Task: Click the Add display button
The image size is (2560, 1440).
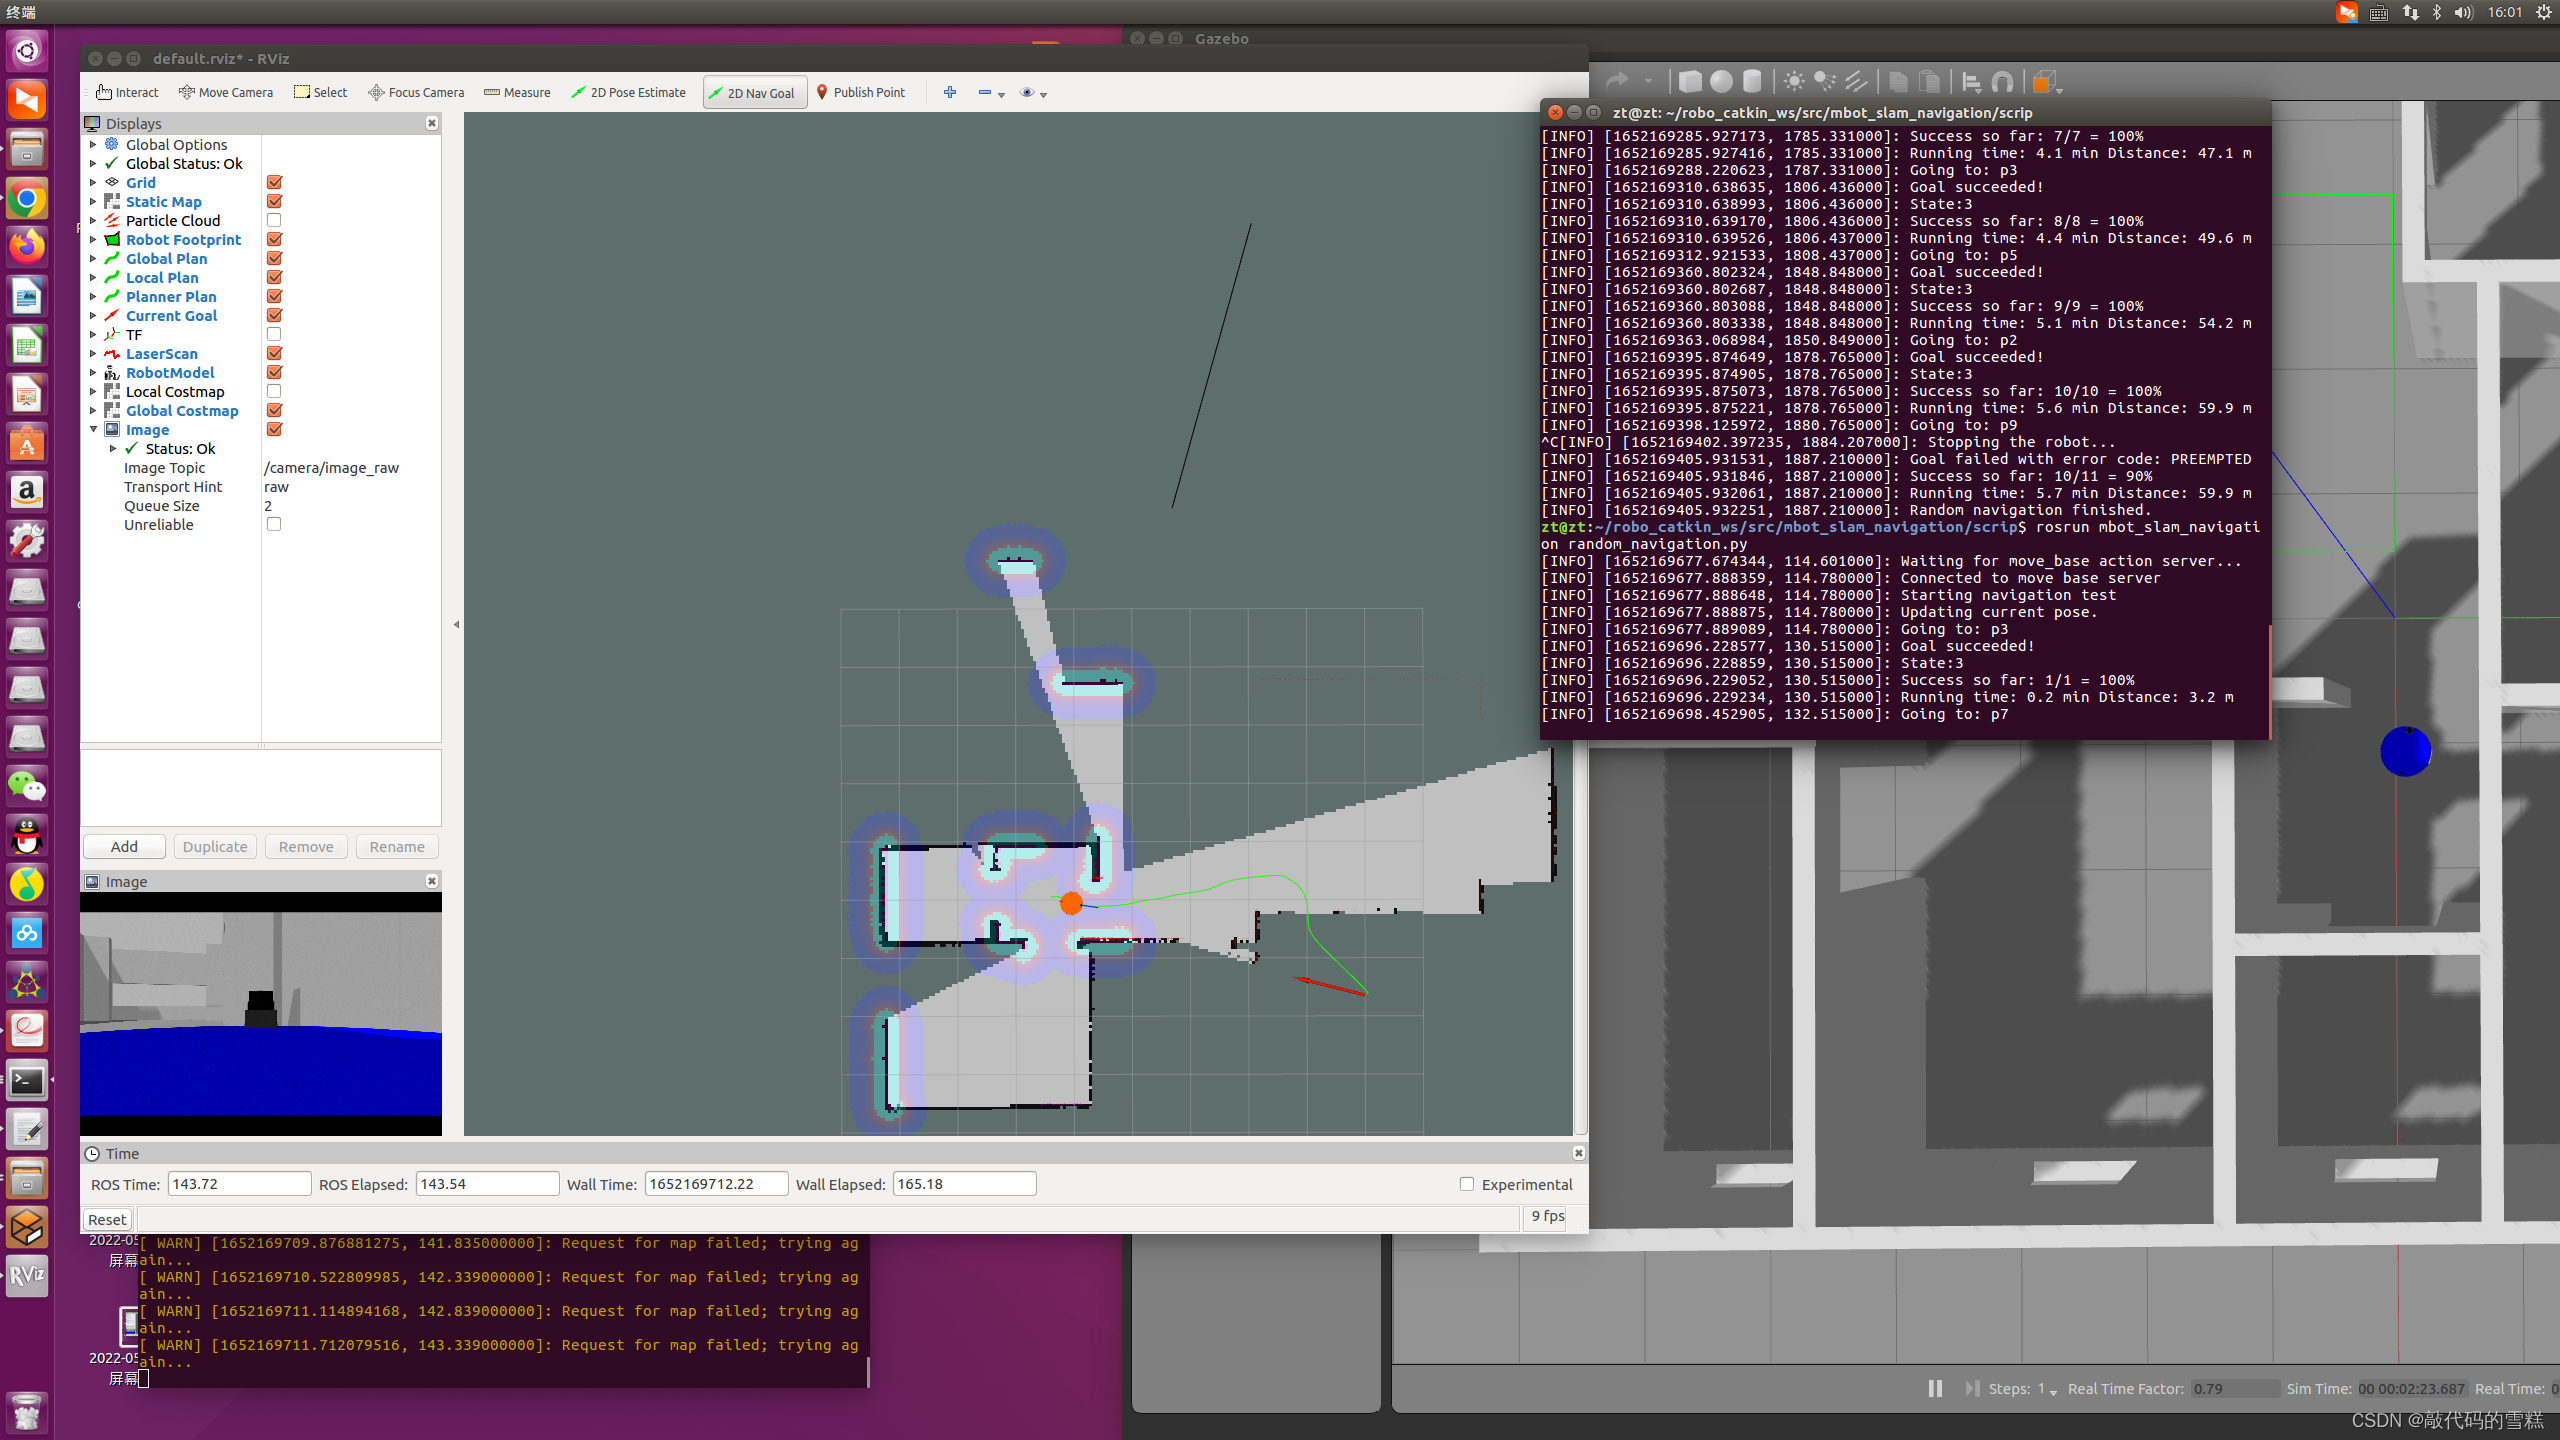Action: point(124,846)
